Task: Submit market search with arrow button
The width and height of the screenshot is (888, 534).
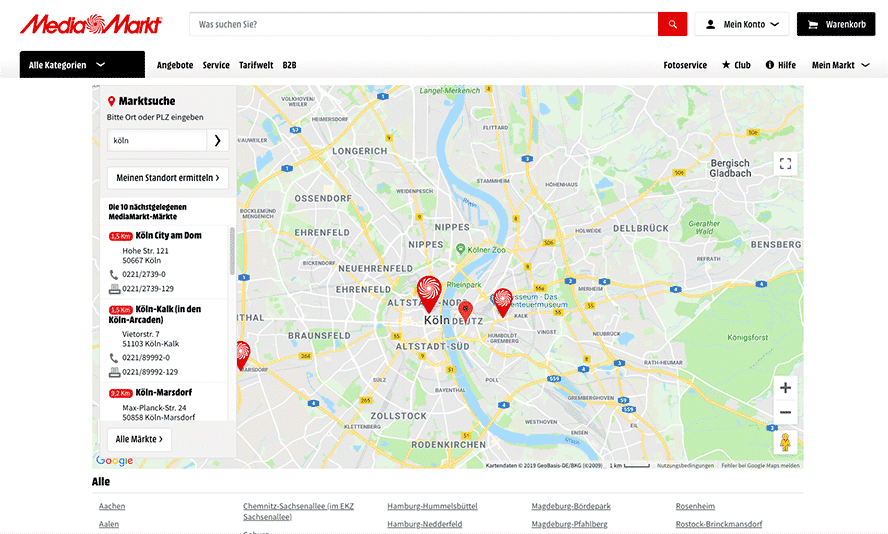Action: (x=218, y=140)
